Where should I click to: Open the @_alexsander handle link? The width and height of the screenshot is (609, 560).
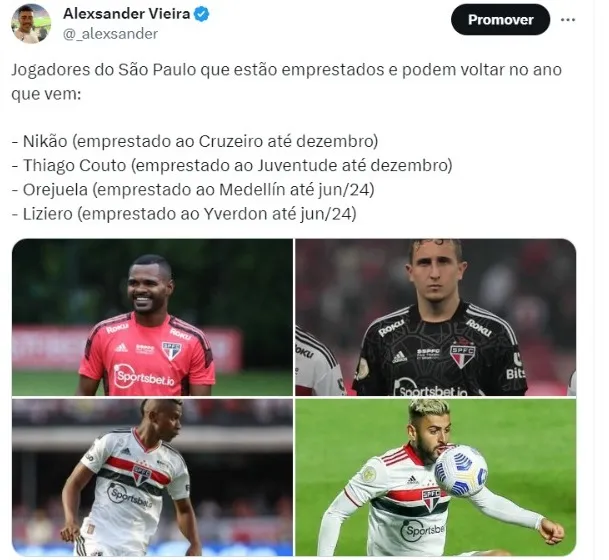(110, 34)
